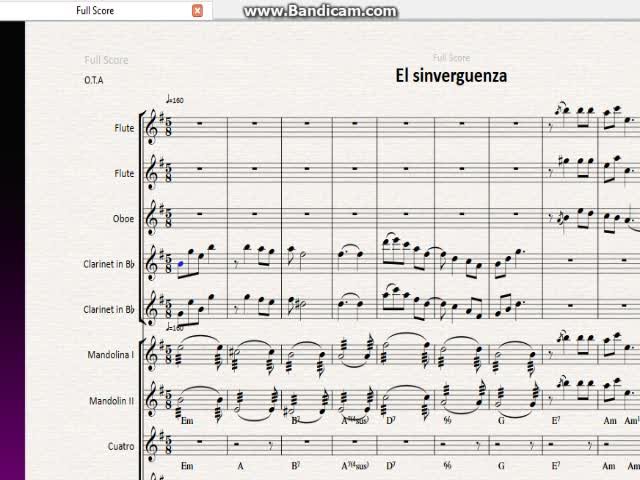Select the gray Full Score header above O.T.A

pyautogui.click(x=106, y=60)
